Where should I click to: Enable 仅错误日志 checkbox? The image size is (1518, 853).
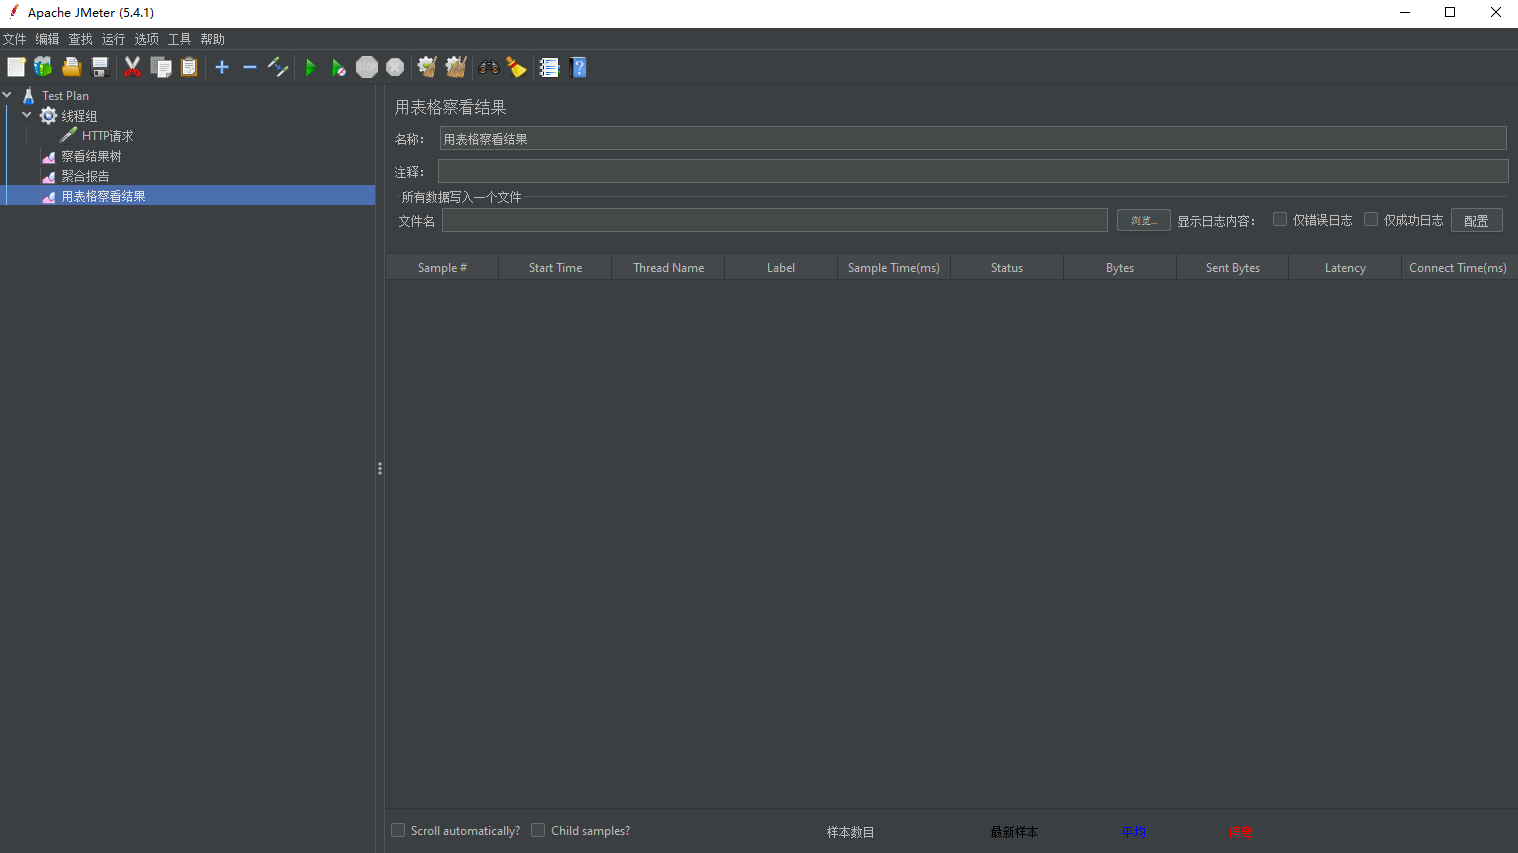point(1280,219)
